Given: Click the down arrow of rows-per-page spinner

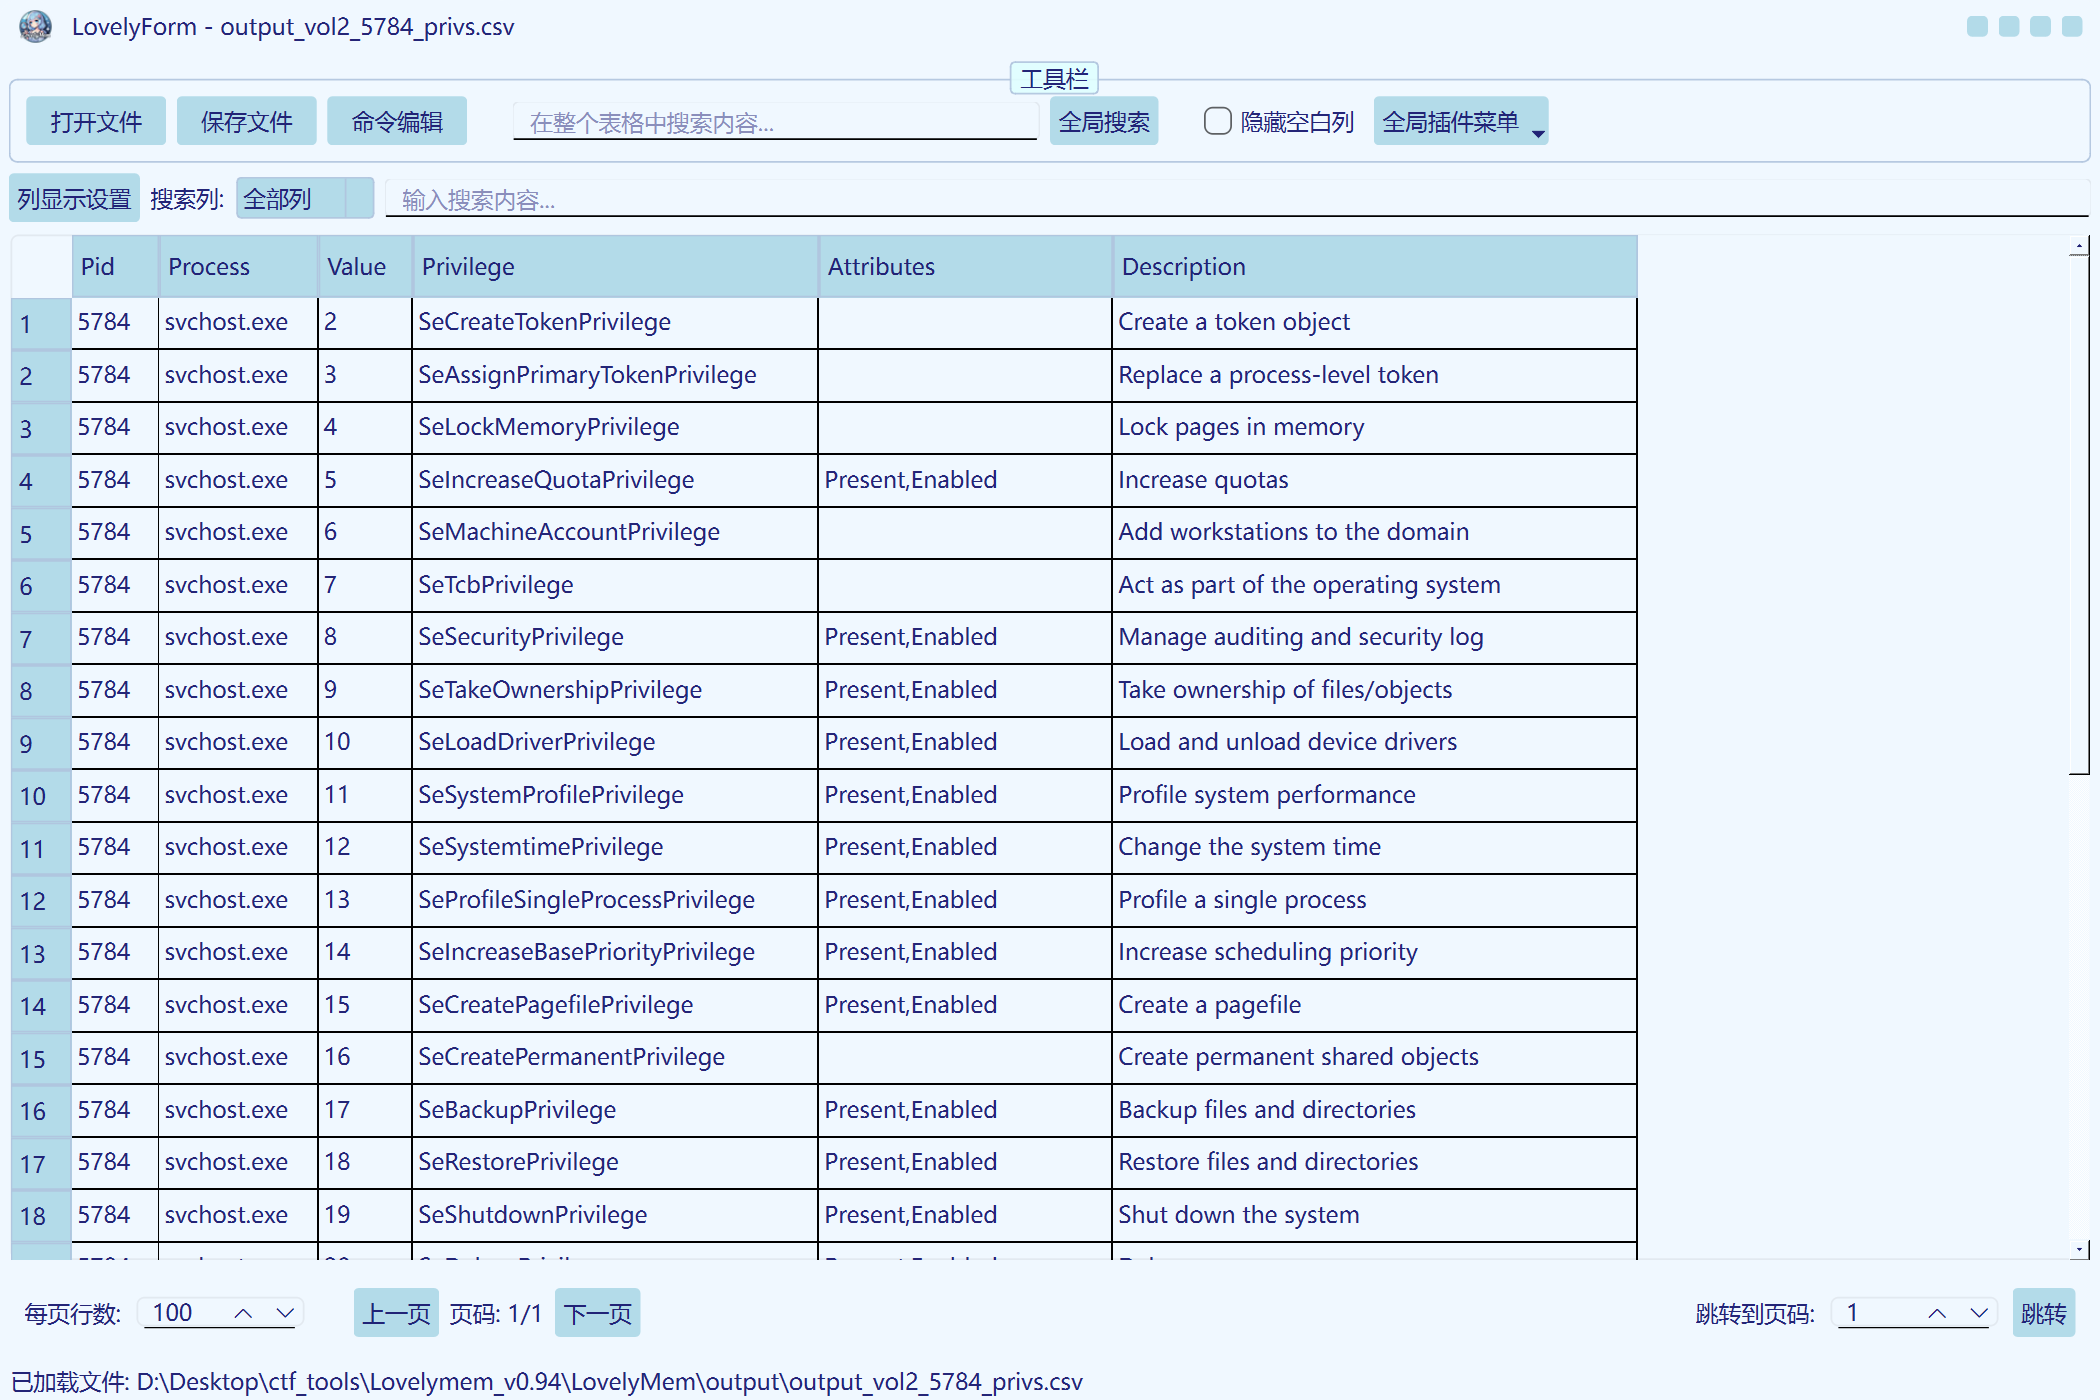Looking at the screenshot, I should 285,1313.
